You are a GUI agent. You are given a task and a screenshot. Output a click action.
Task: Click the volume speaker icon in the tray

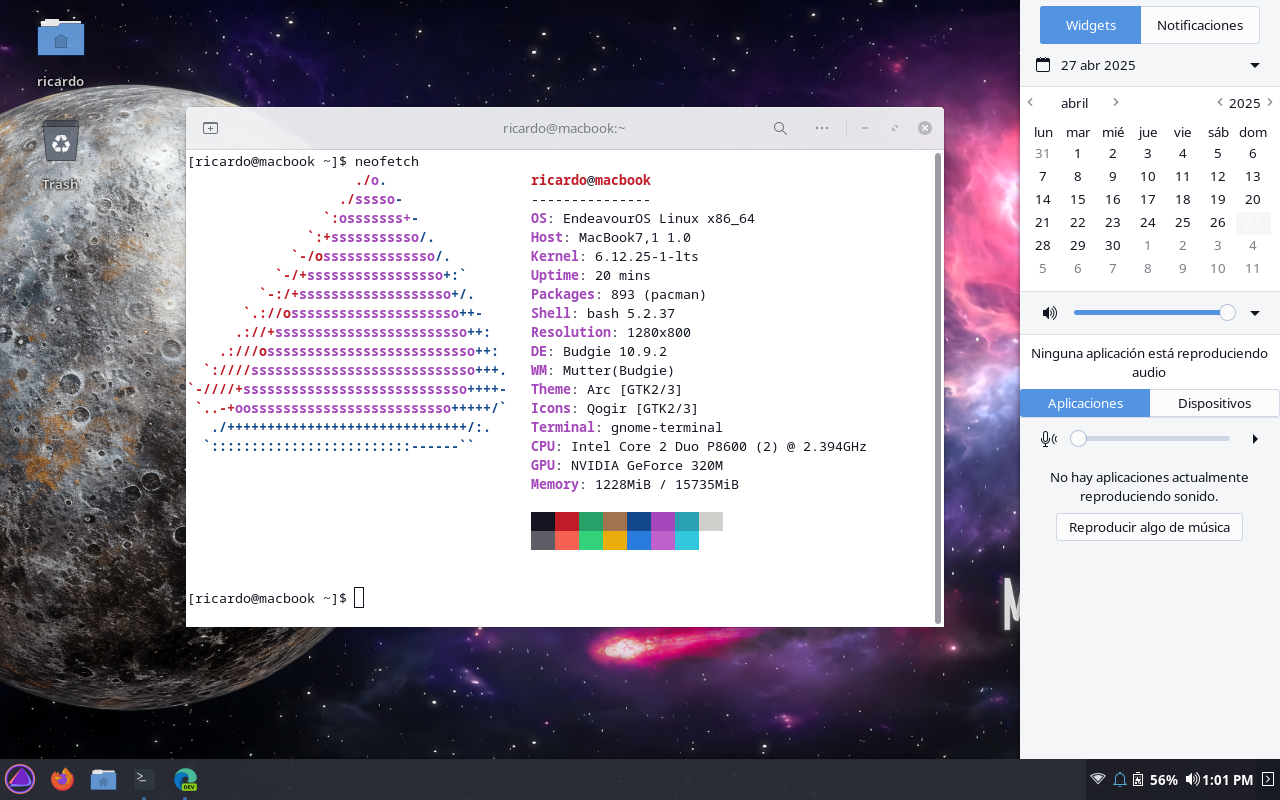point(1192,779)
